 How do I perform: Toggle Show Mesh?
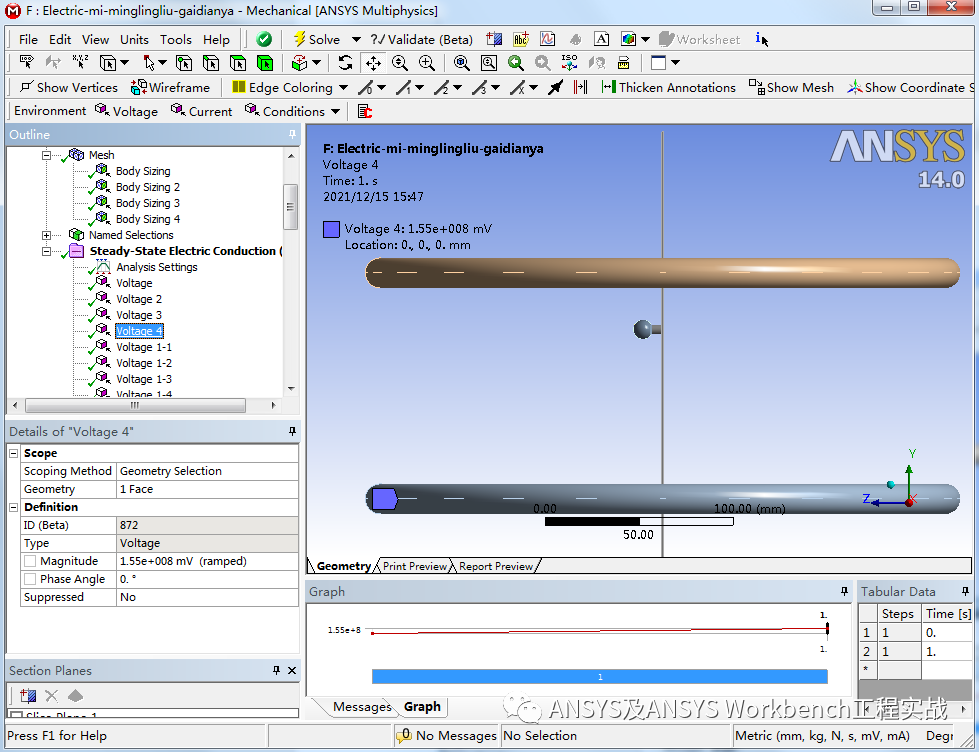pos(791,87)
